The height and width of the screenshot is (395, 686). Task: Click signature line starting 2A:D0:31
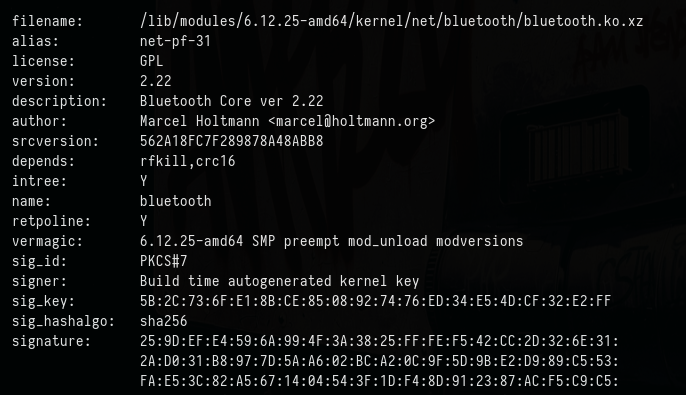click(379, 361)
